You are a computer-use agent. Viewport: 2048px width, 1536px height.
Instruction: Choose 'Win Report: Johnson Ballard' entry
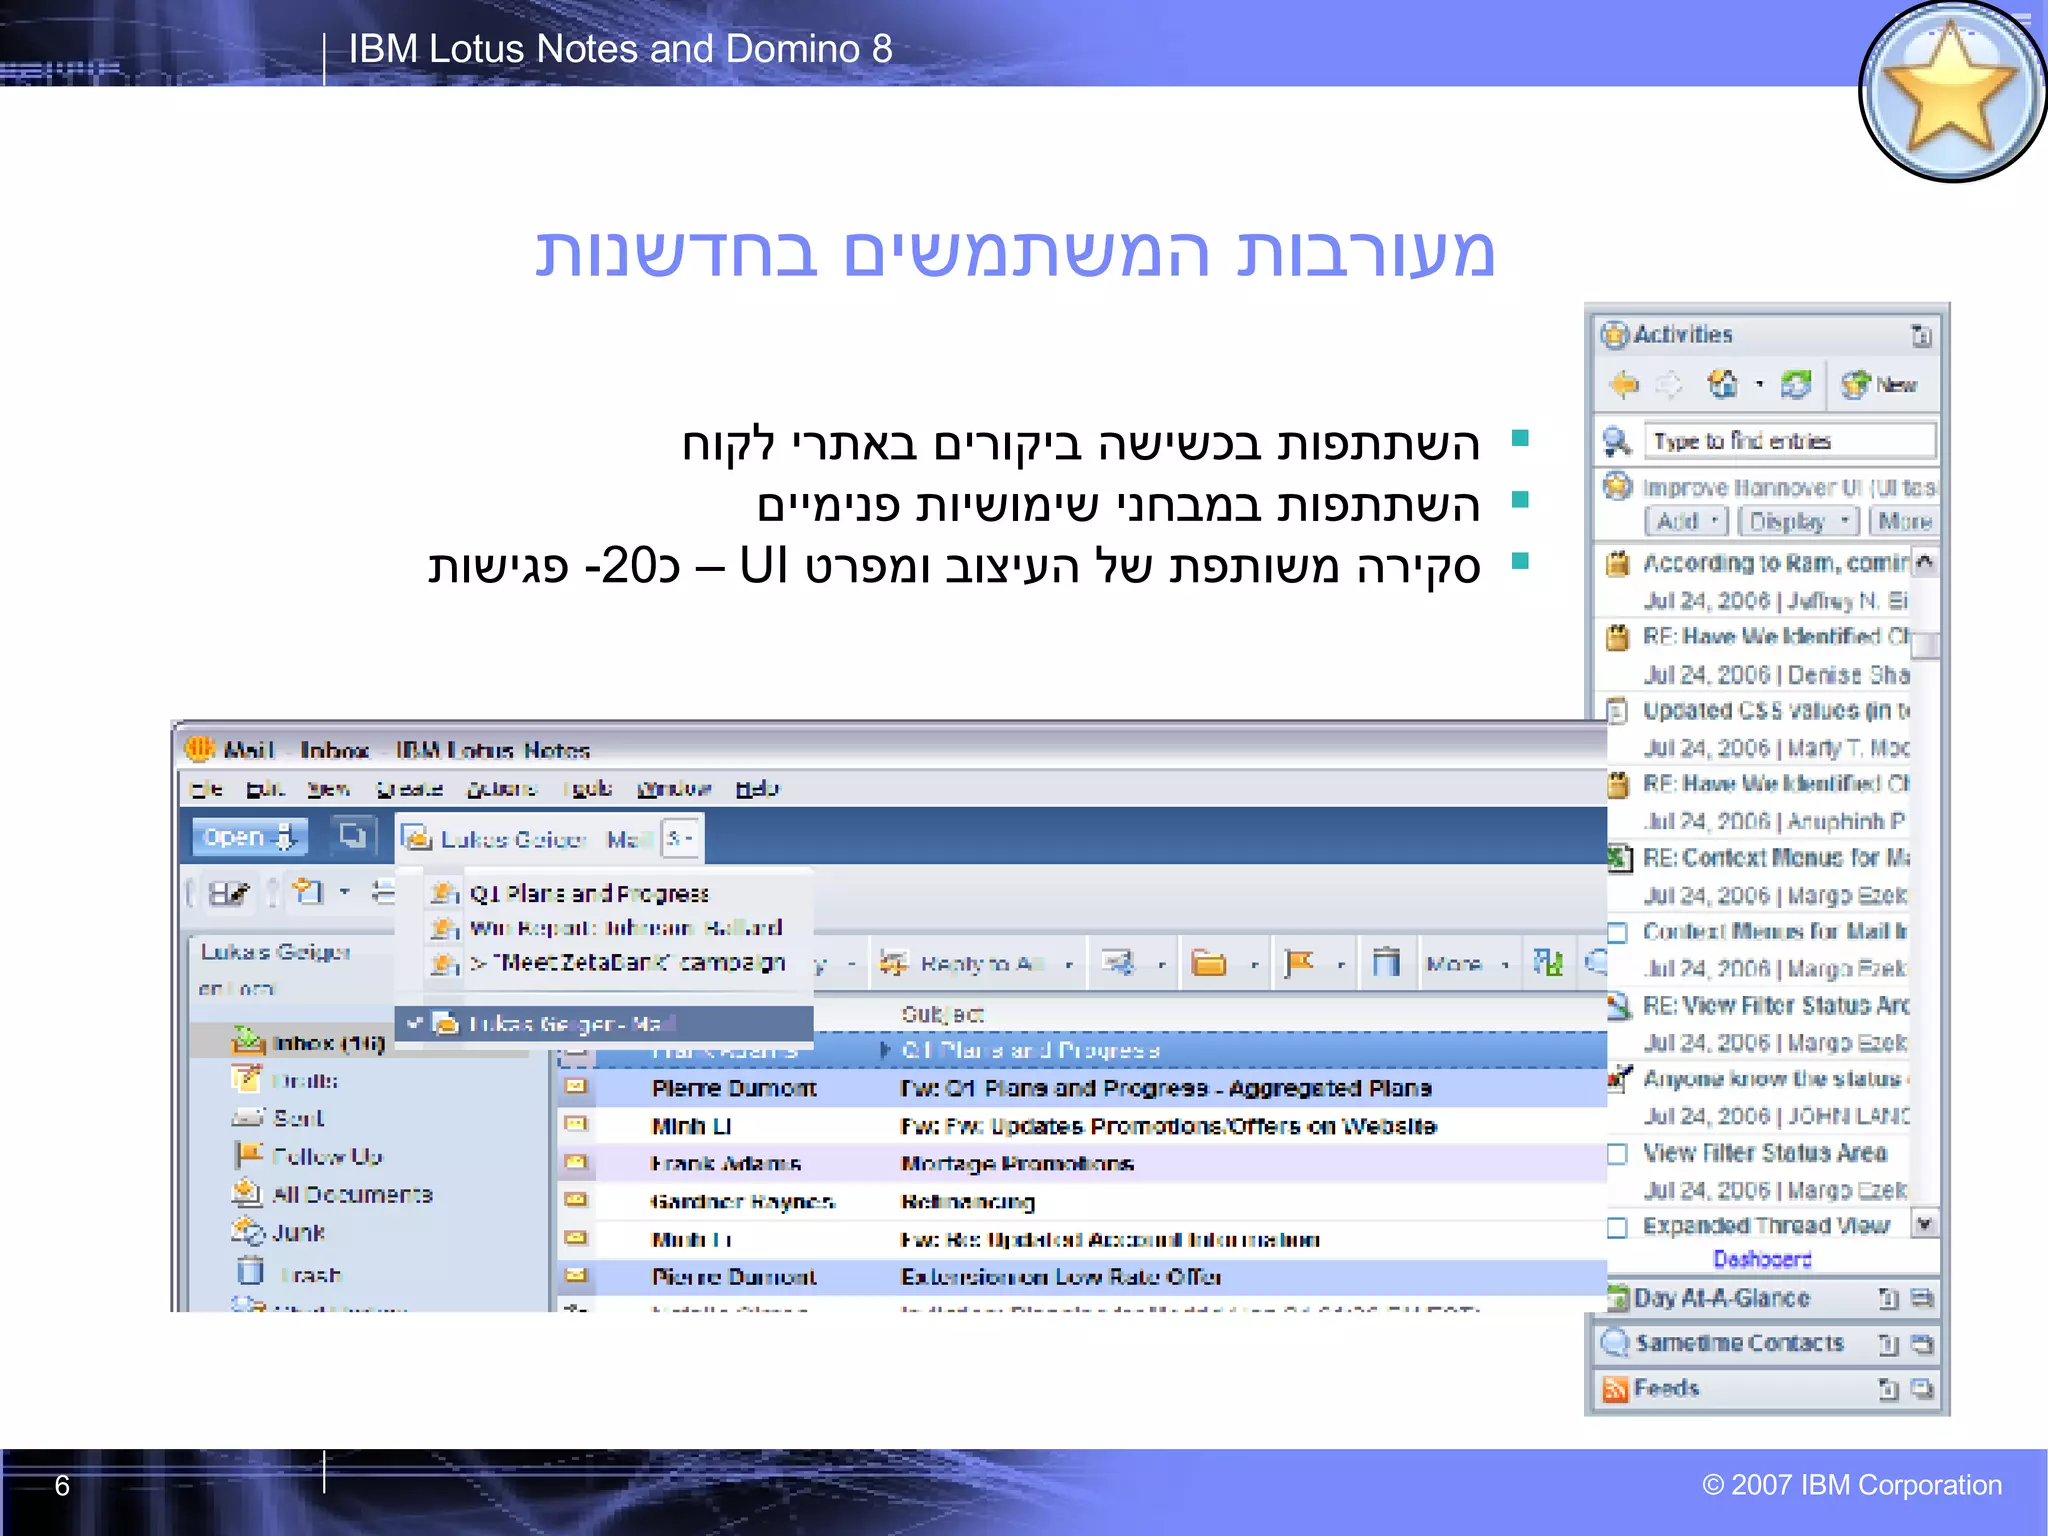click(x=626, y=928)
